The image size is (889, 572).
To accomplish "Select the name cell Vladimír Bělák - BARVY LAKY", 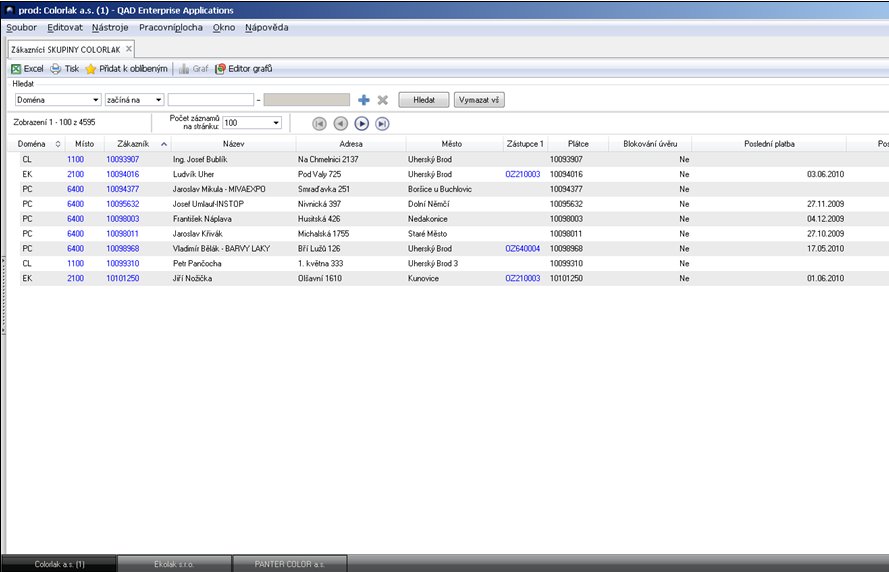I will pyautogui.click(x=221, y=248).
